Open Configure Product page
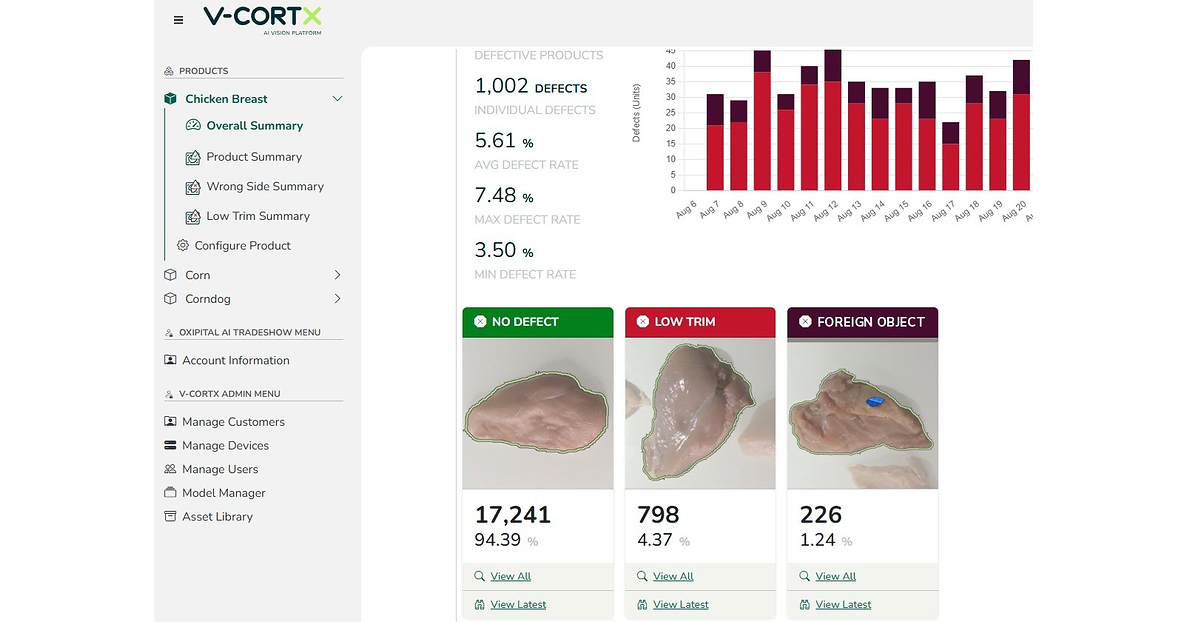This screenshot has width=1188, height=622. (x=242, y=245)
